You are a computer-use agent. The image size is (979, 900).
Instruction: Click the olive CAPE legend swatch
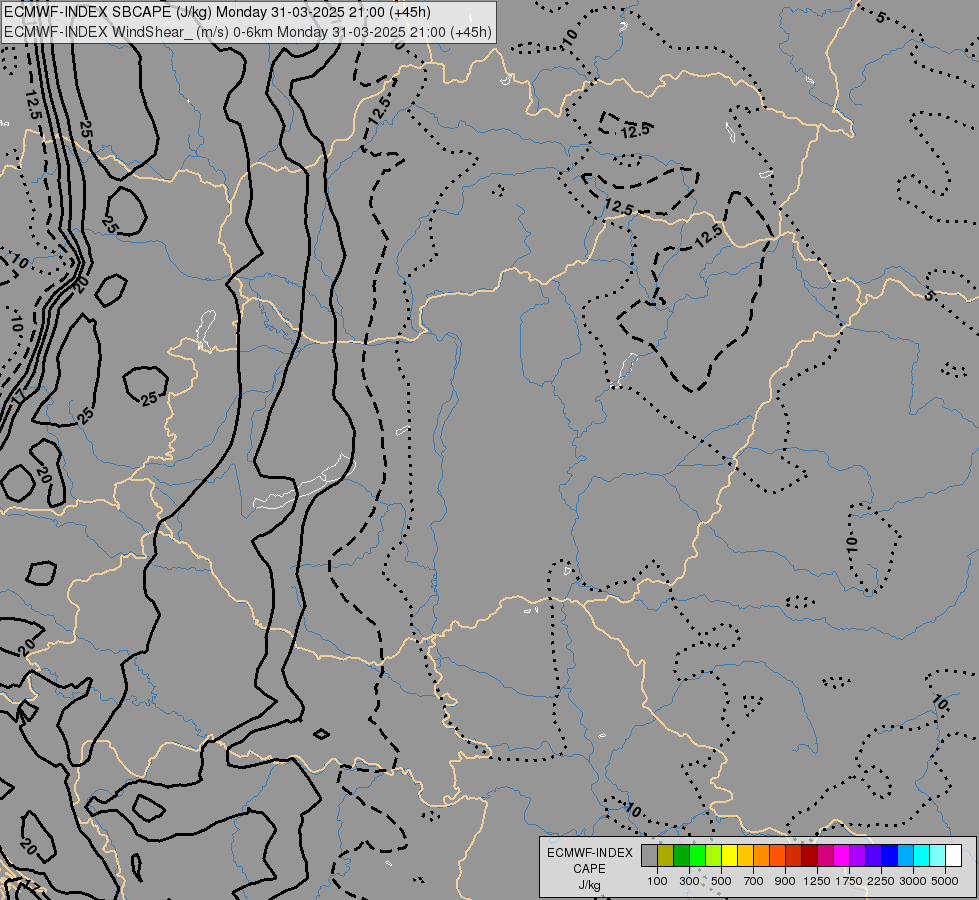[666, 855]
